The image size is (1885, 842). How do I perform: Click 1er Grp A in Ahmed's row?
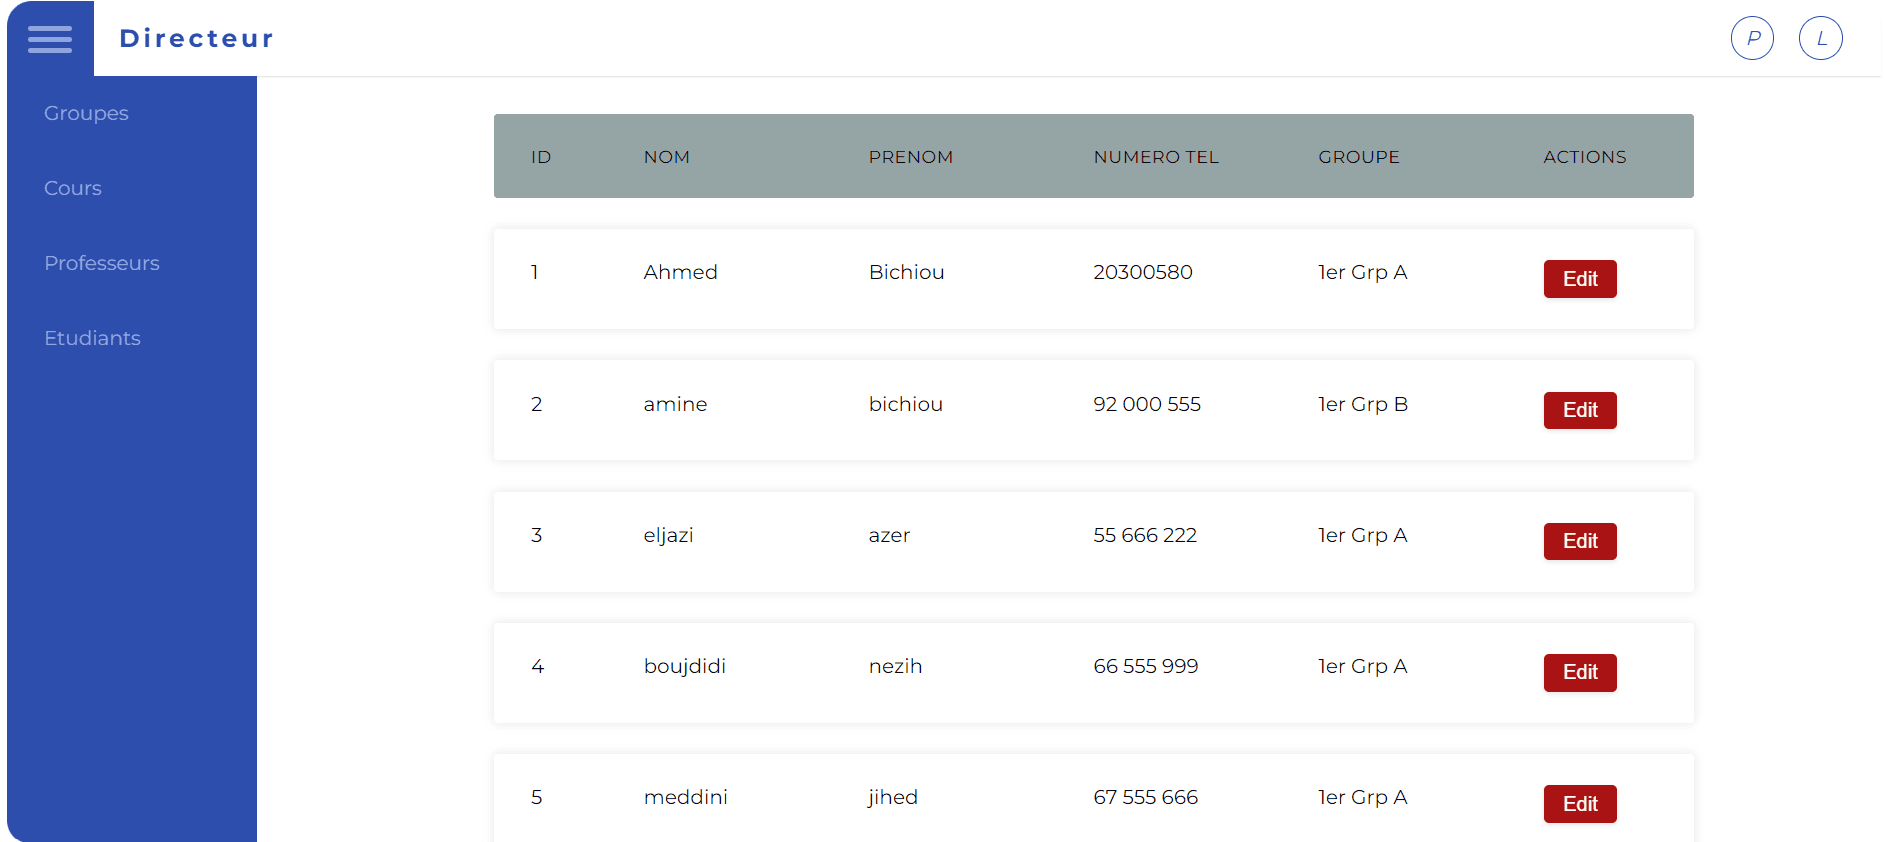[1363, 272]
